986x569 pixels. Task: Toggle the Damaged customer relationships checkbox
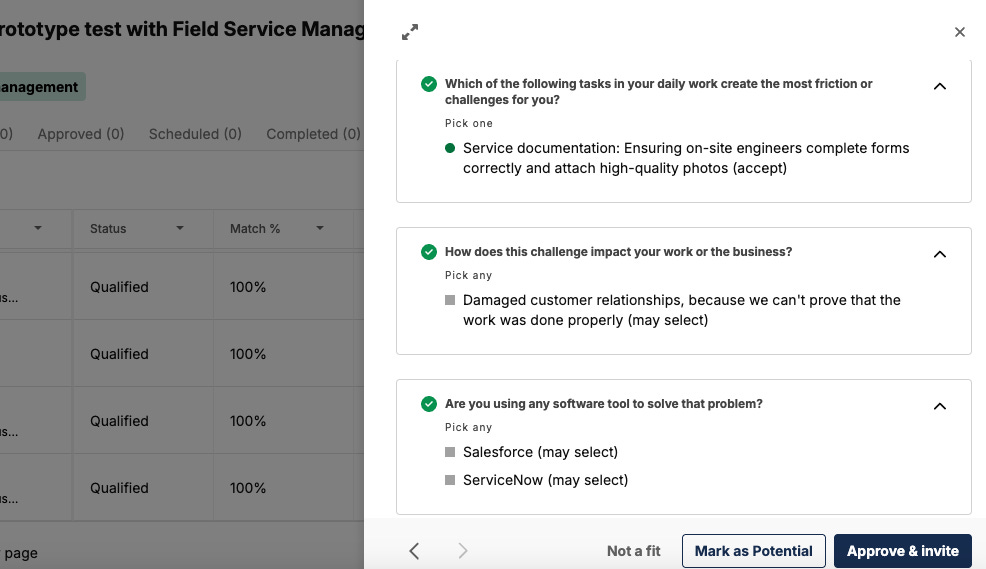coord(450,301)
